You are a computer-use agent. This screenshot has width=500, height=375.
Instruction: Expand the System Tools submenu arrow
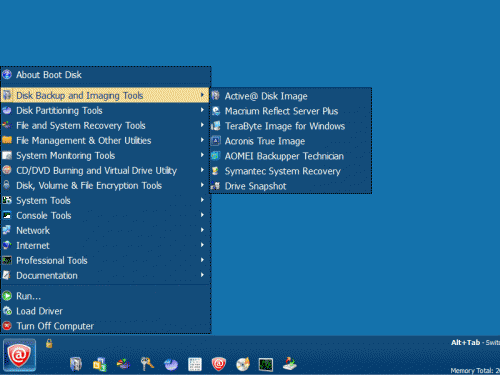click(202, 200)
